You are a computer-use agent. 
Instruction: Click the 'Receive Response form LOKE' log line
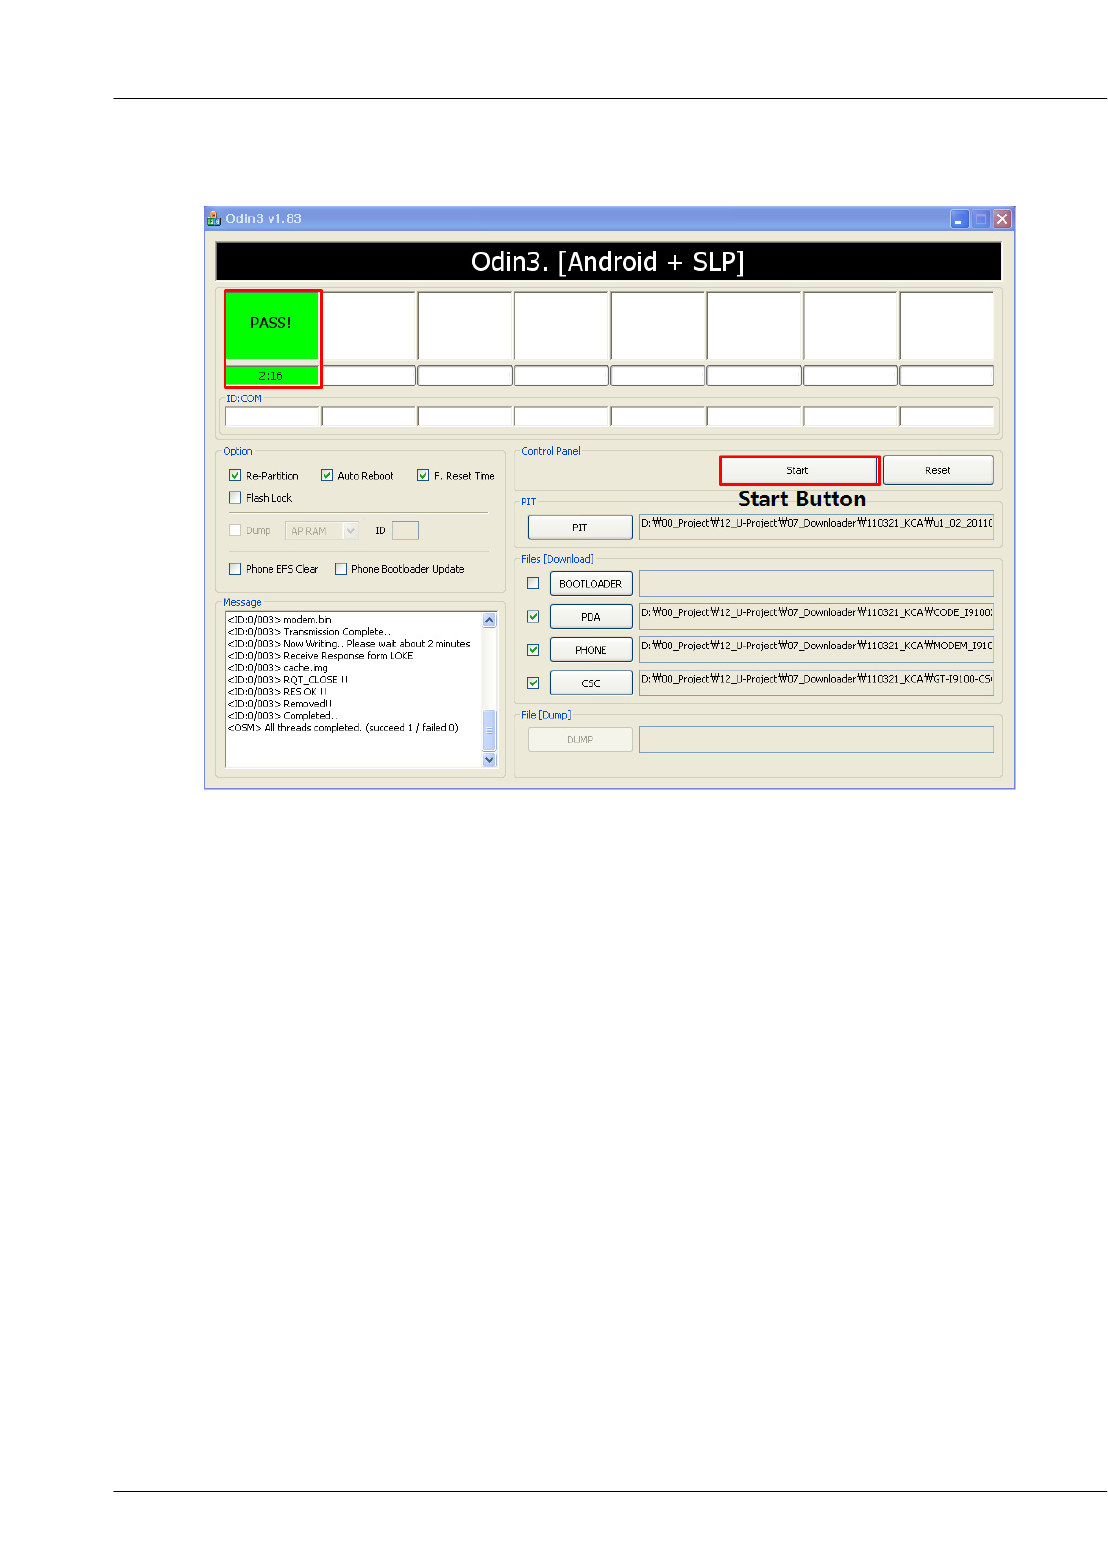(x=320, y=656)
